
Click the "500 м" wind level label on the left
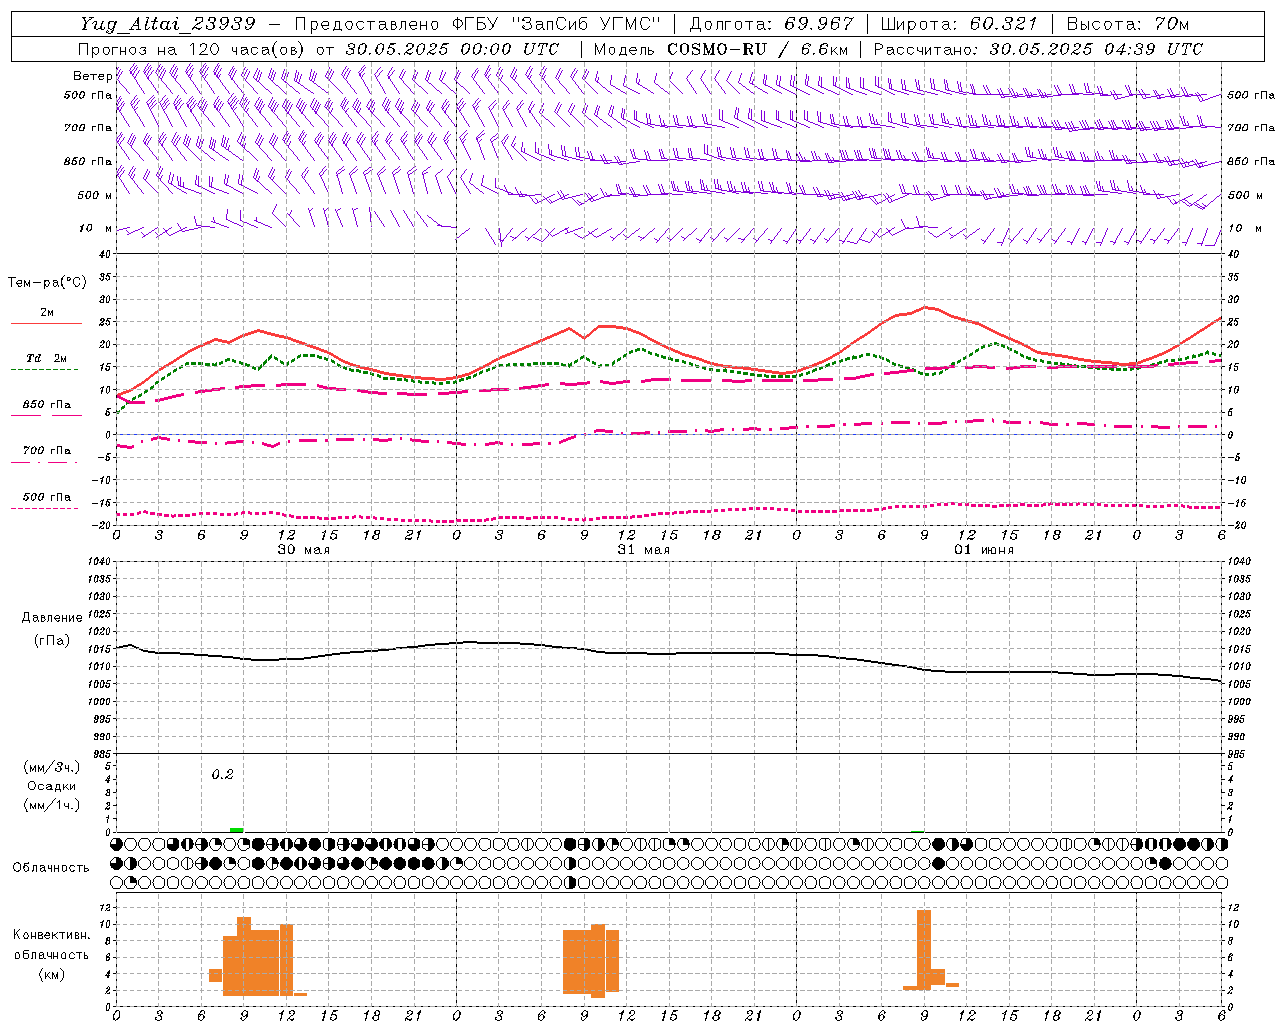(x=95, y=195)
